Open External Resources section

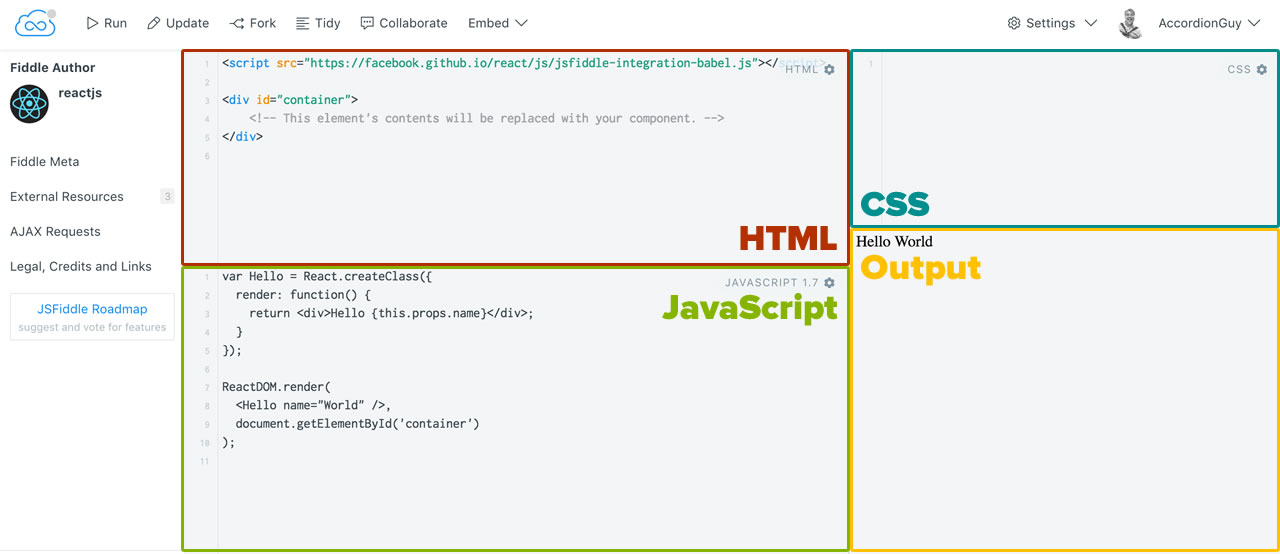point(67,196)
